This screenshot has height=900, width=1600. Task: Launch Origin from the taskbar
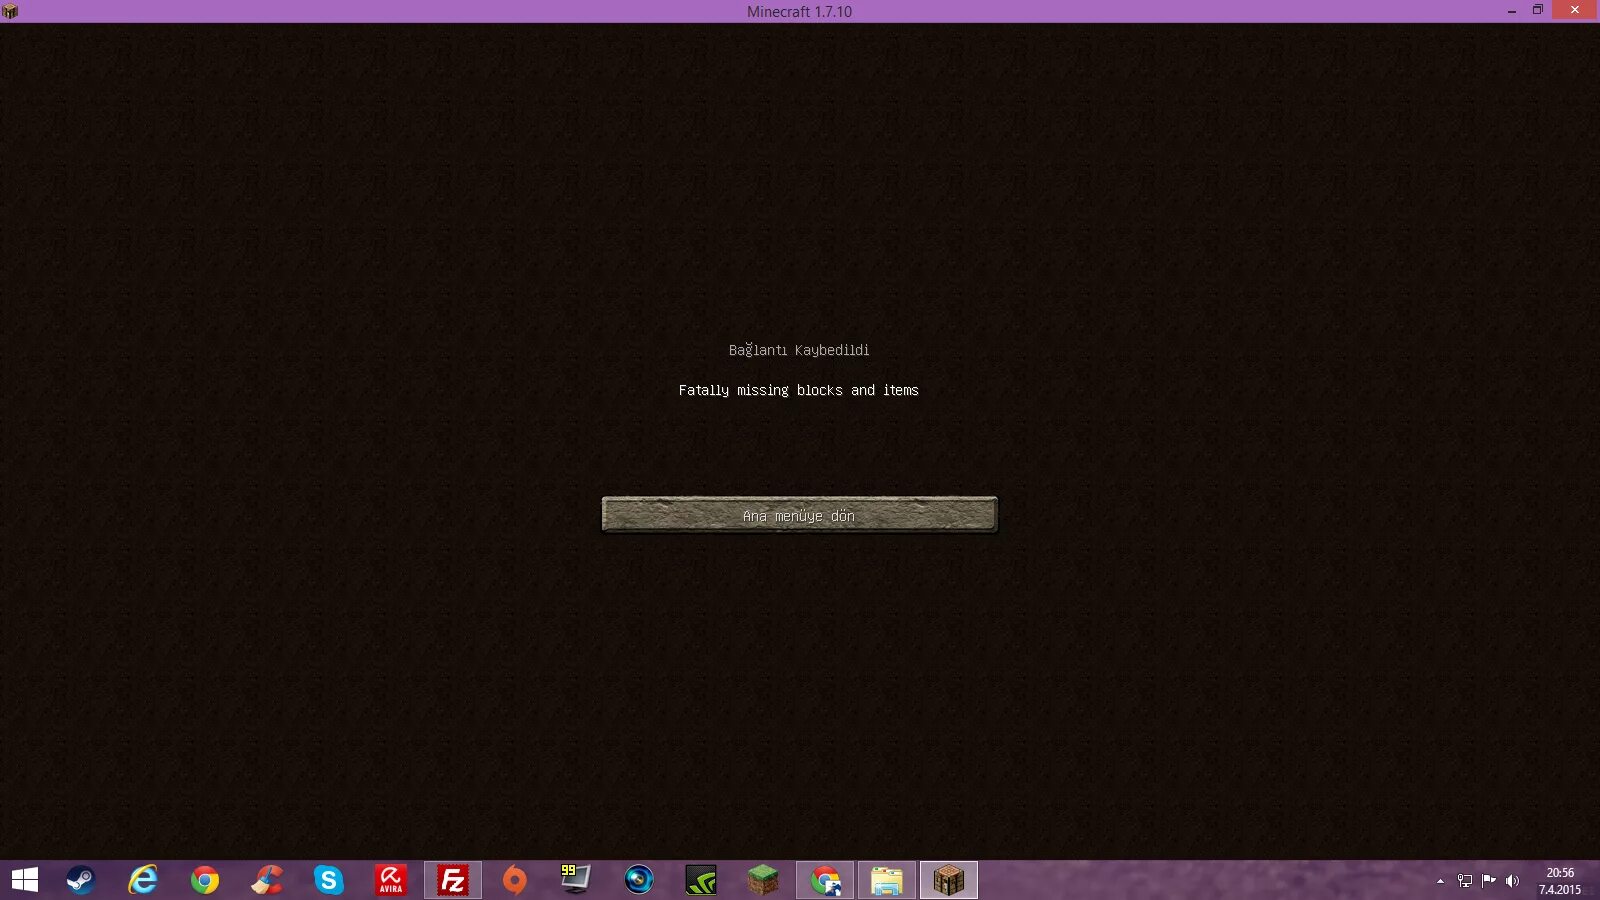pyautogui.click(x=514, y=880)
